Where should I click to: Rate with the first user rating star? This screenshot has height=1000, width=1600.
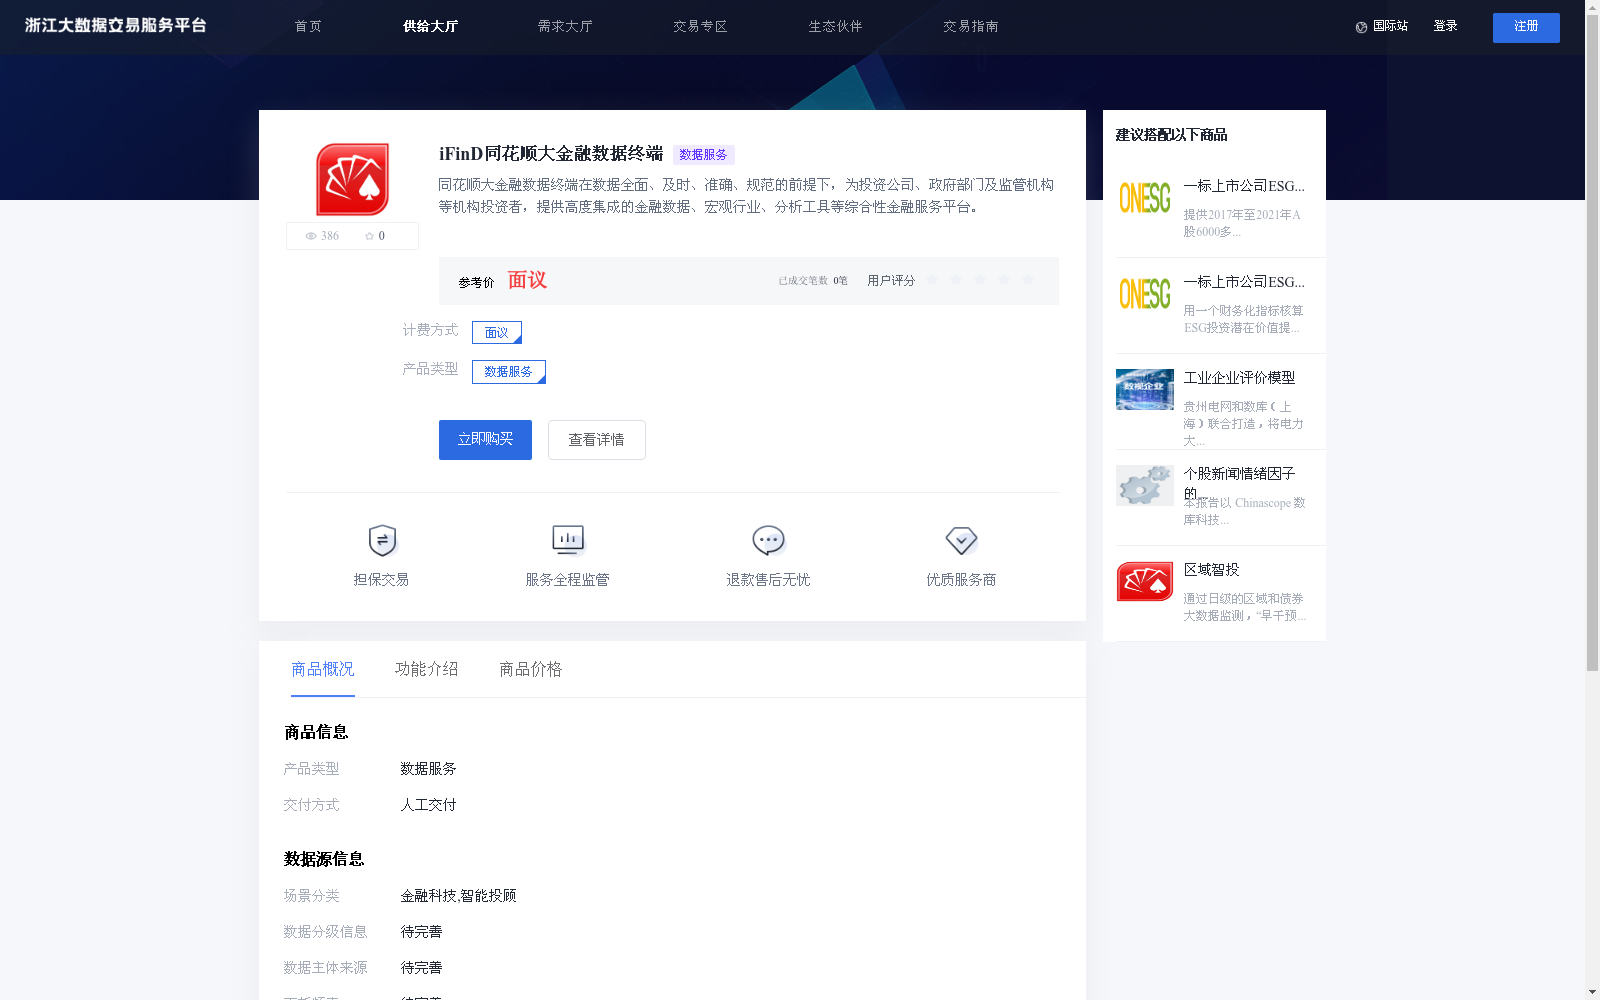click(932, 280)
